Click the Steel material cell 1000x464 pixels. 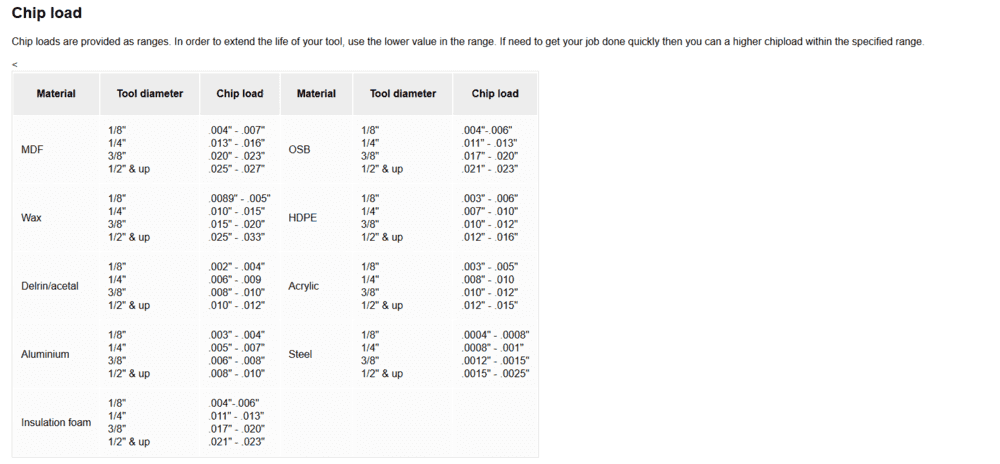click(x=300, y=354)
